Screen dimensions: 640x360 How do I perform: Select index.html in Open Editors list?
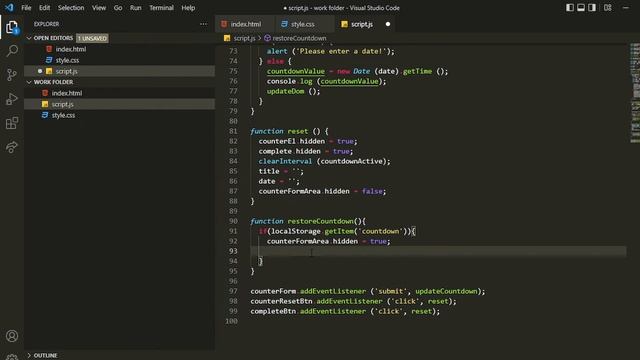[119, 49]
